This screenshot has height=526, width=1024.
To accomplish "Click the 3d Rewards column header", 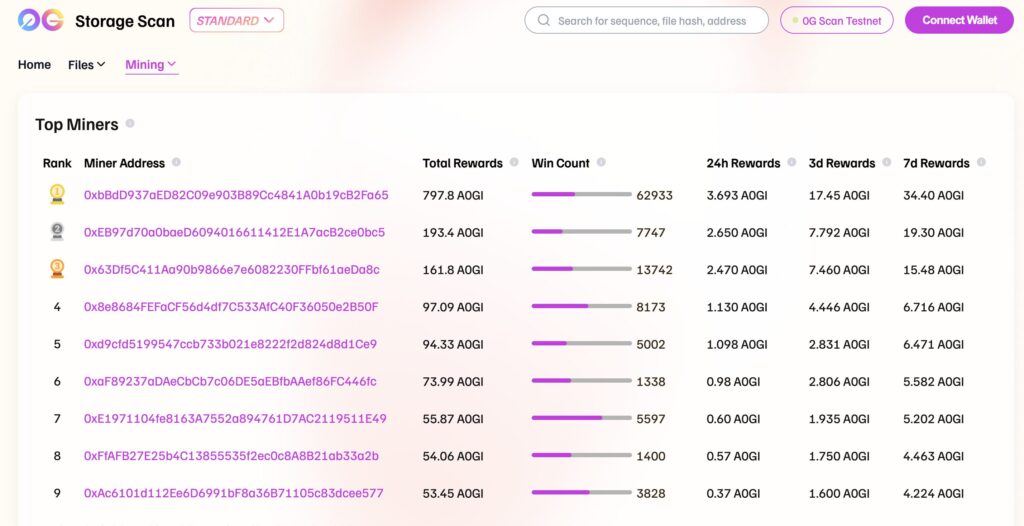I will (842, 163).
